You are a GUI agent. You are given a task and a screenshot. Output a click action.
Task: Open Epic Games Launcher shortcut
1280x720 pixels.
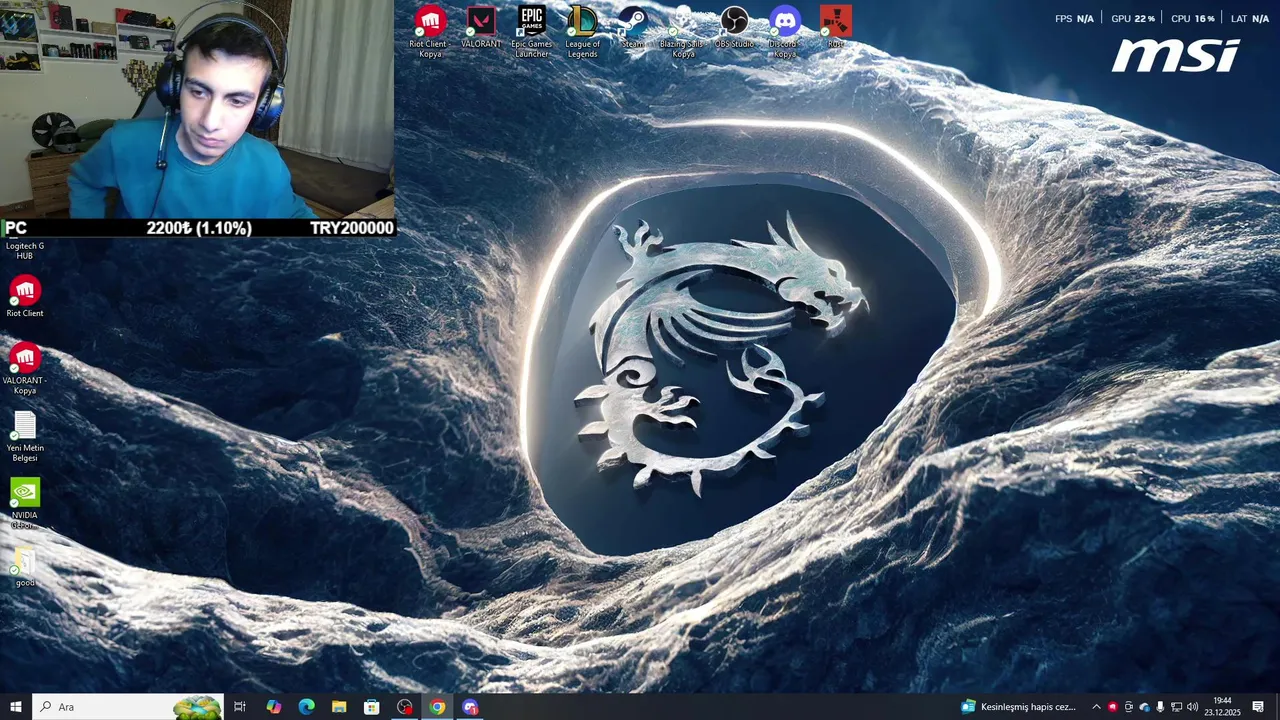tap(532, 32)
